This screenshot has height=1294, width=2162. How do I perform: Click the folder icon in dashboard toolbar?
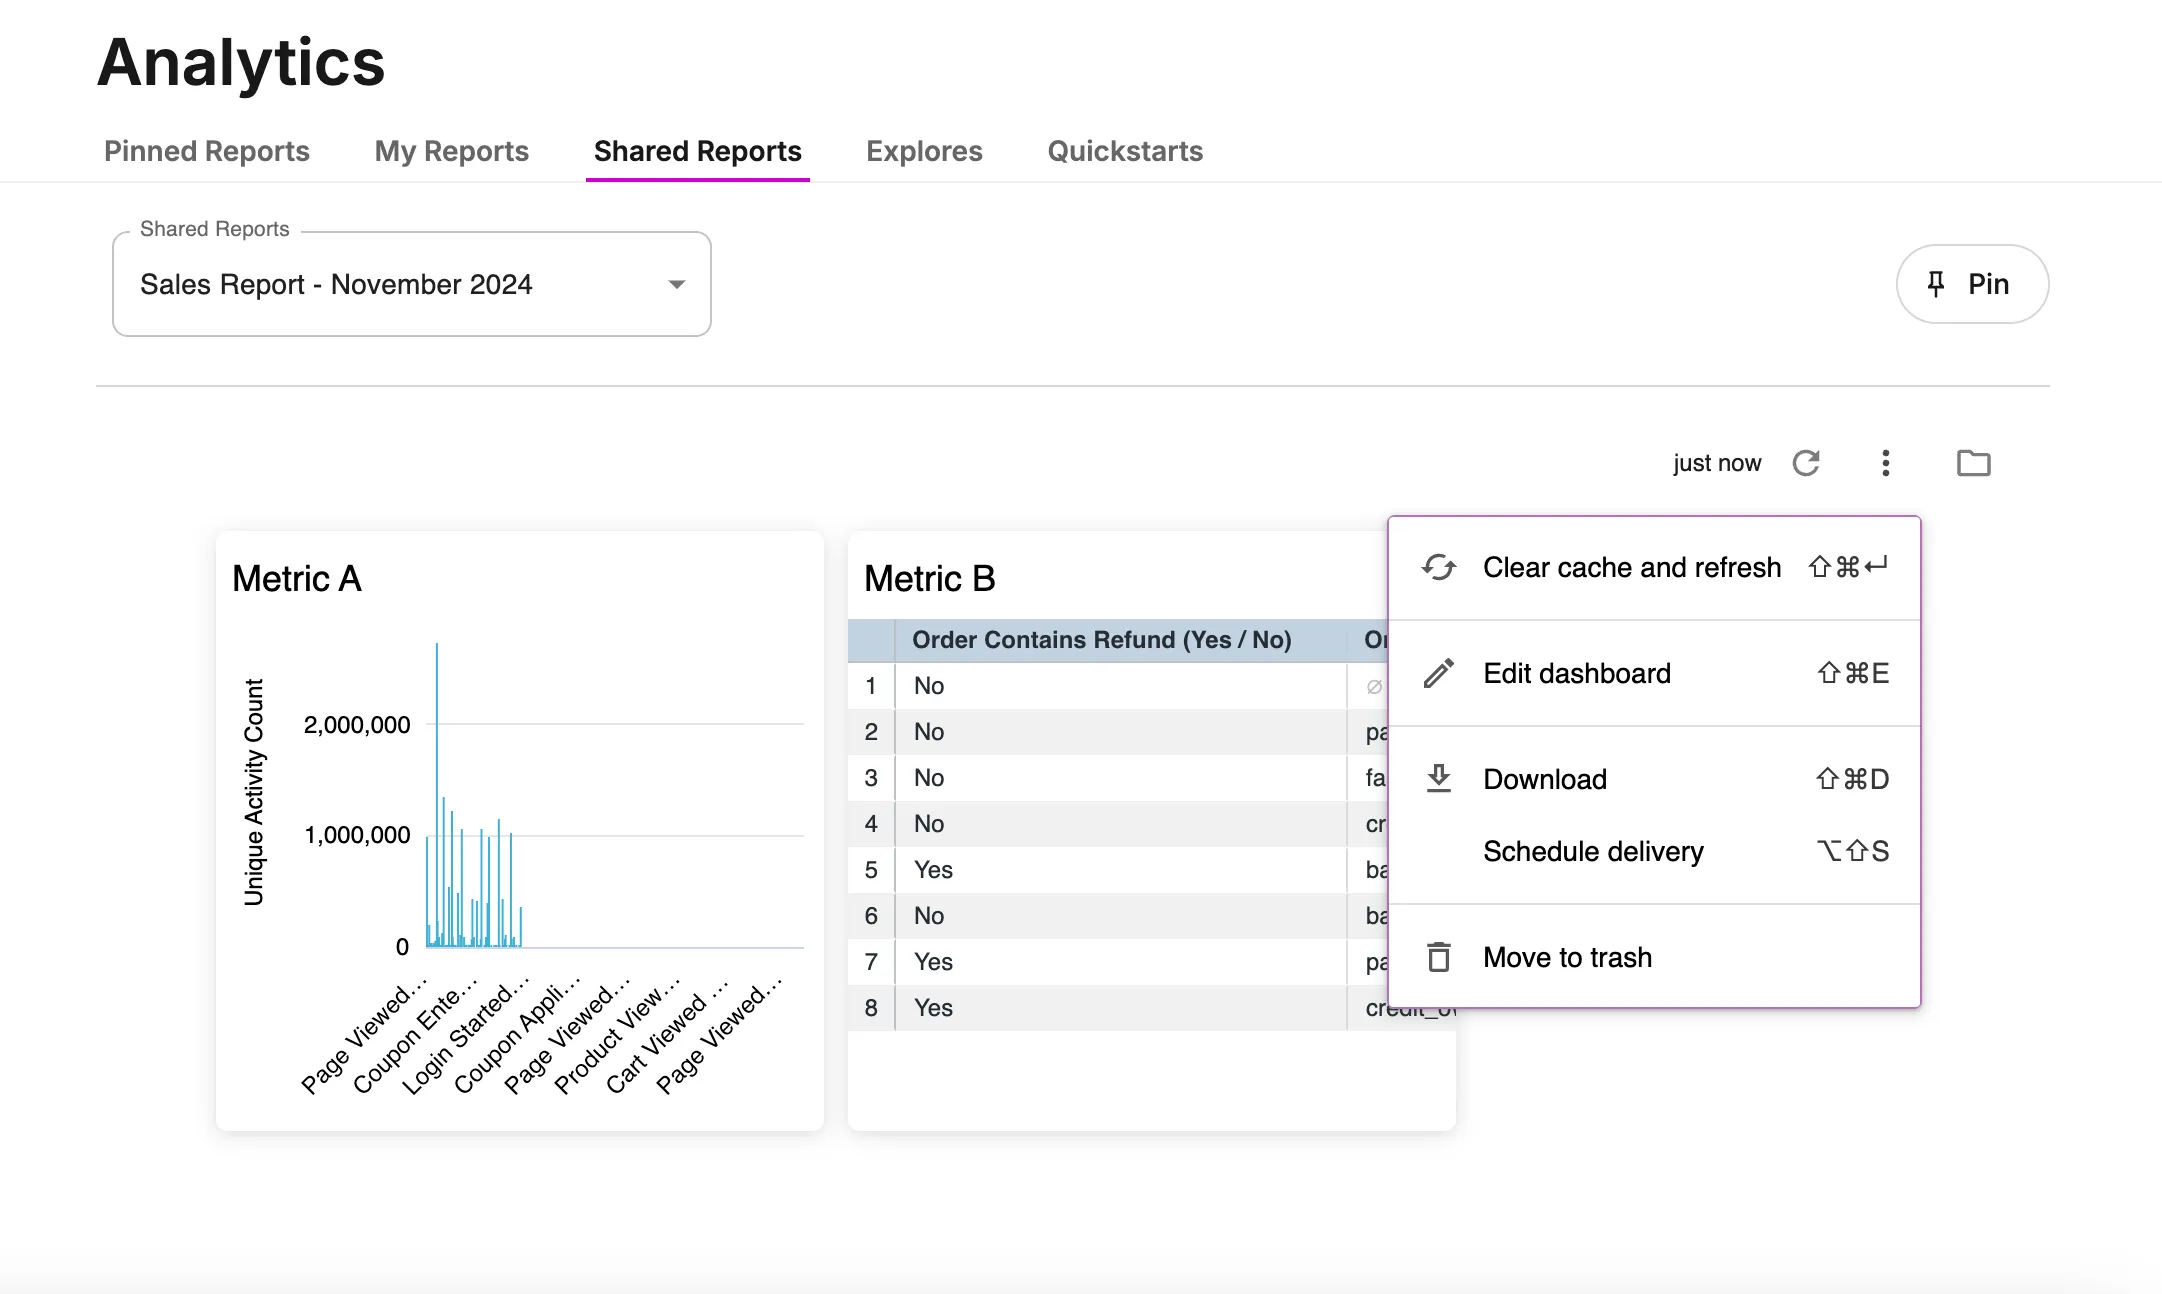[x=1973, y=463]
